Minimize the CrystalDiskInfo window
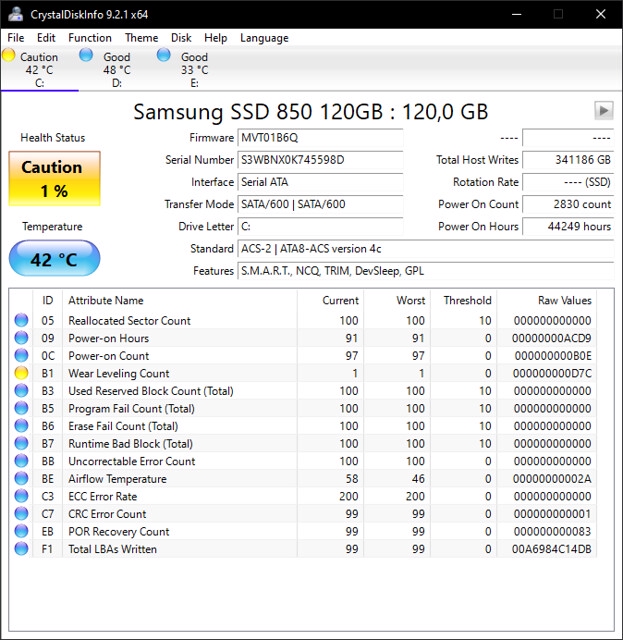The image size is (623, 640). coord(516,14)
